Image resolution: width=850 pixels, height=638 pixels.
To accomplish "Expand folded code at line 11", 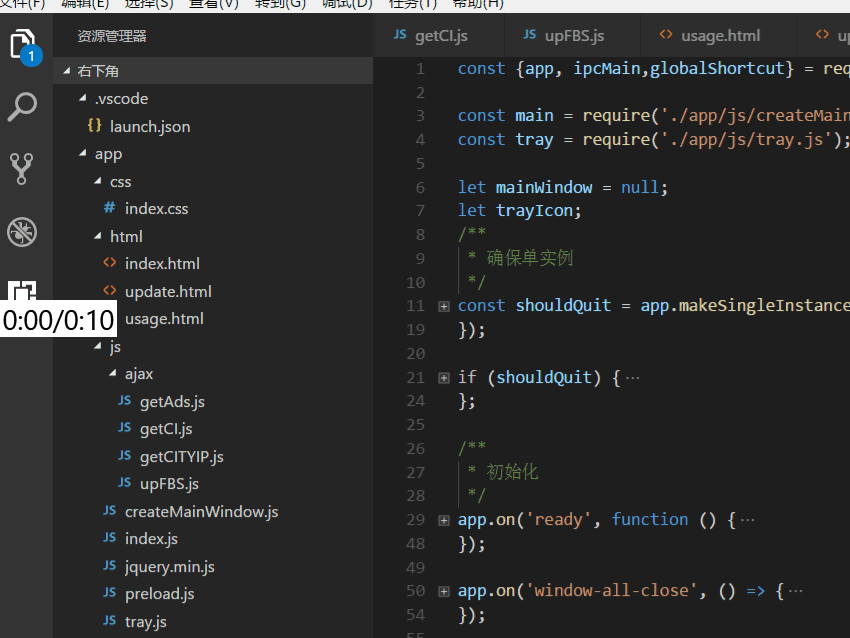I will pyautogui.click(x=444, y=306).
